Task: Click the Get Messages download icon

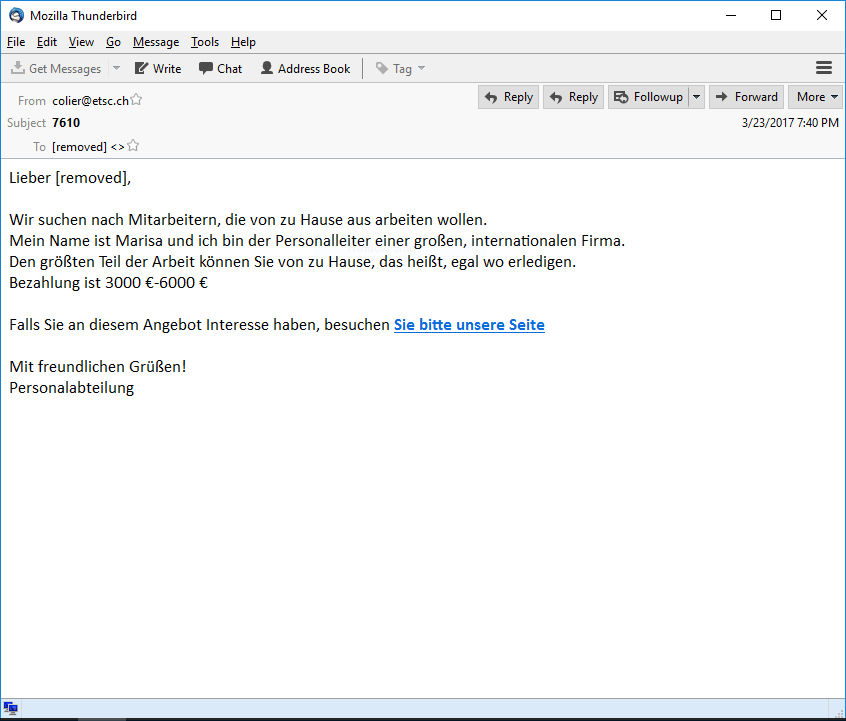Action: pos(18,69)
